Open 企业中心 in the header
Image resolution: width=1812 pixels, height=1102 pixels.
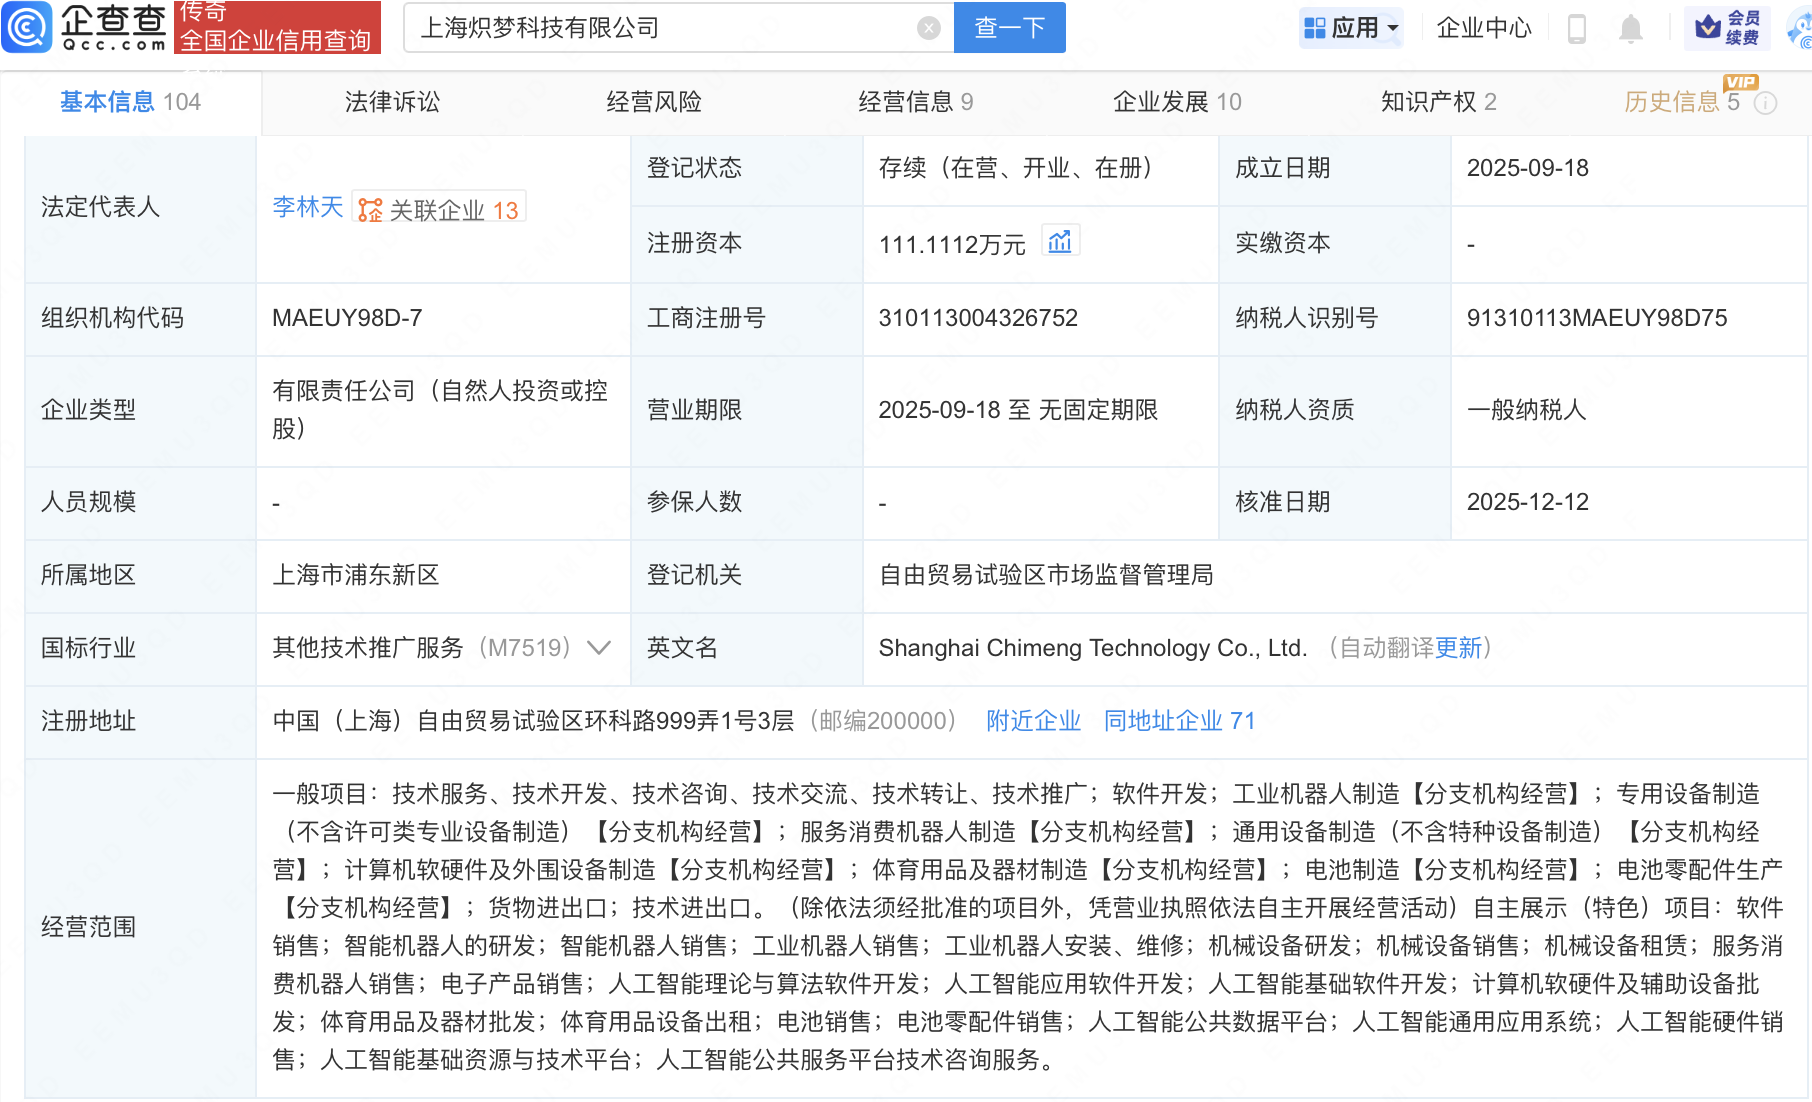coord(1483,28)
